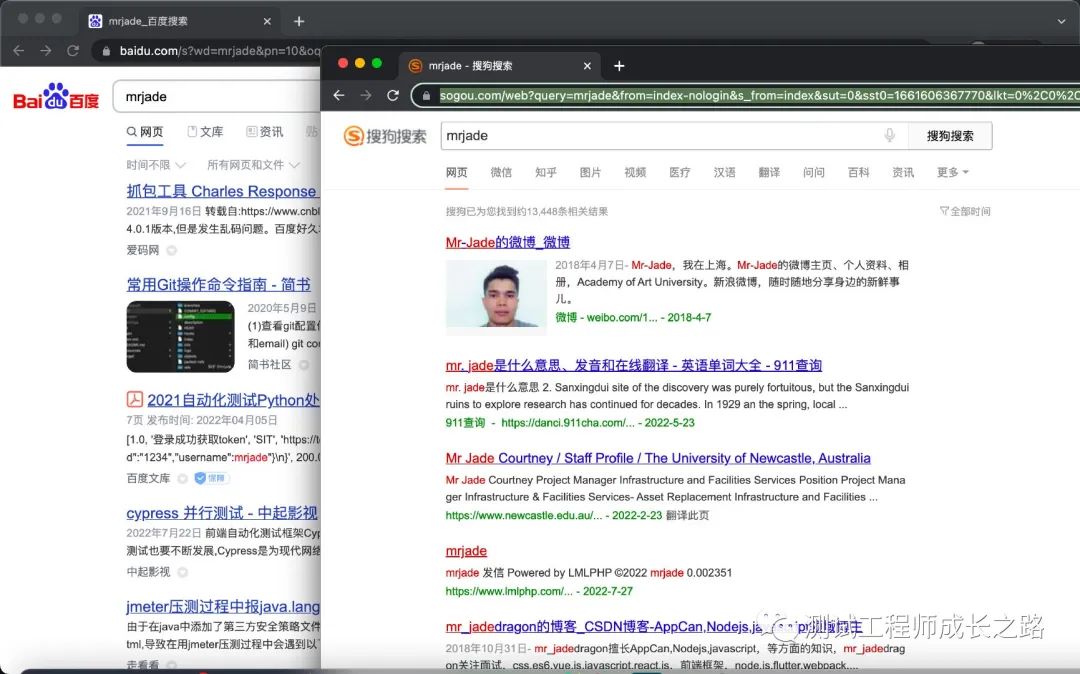Open 常用Git操作命令指南 - 简书 result

coord(218,284)
